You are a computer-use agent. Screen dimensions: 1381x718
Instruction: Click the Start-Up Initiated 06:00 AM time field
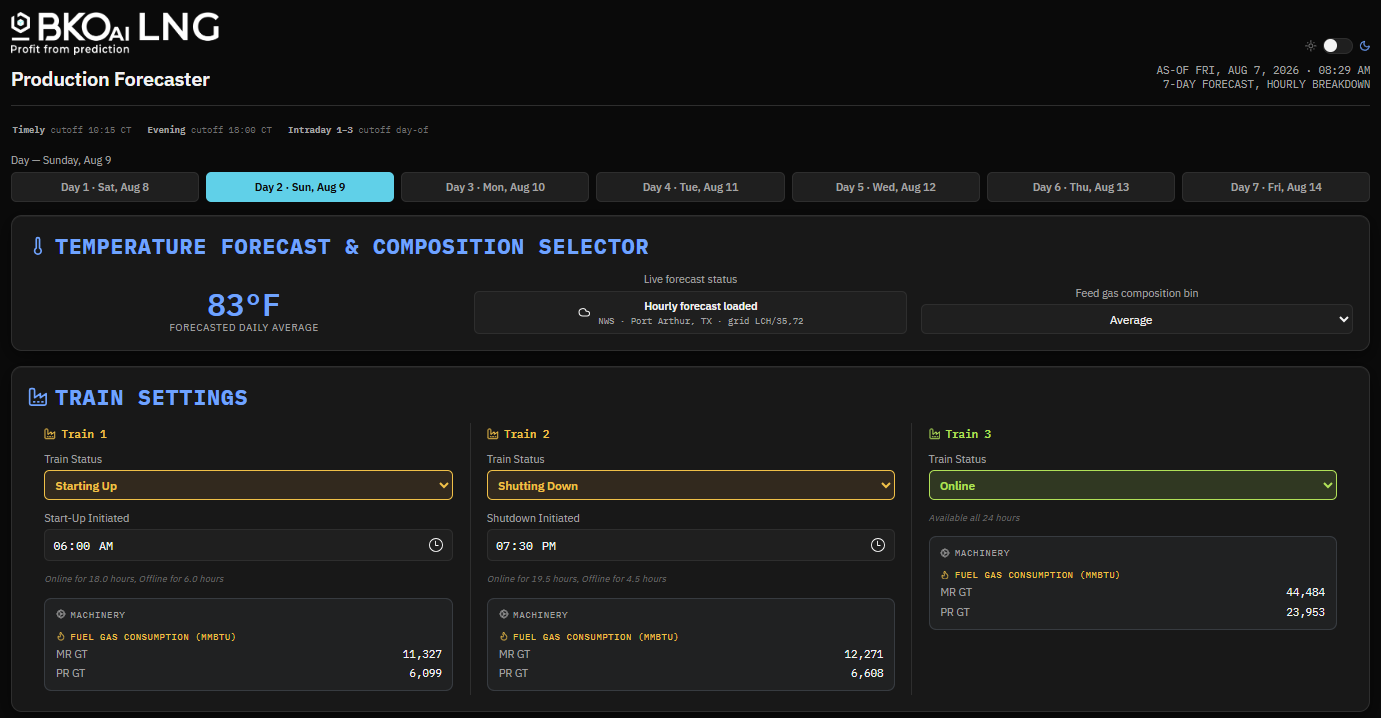tap(248, 545)
